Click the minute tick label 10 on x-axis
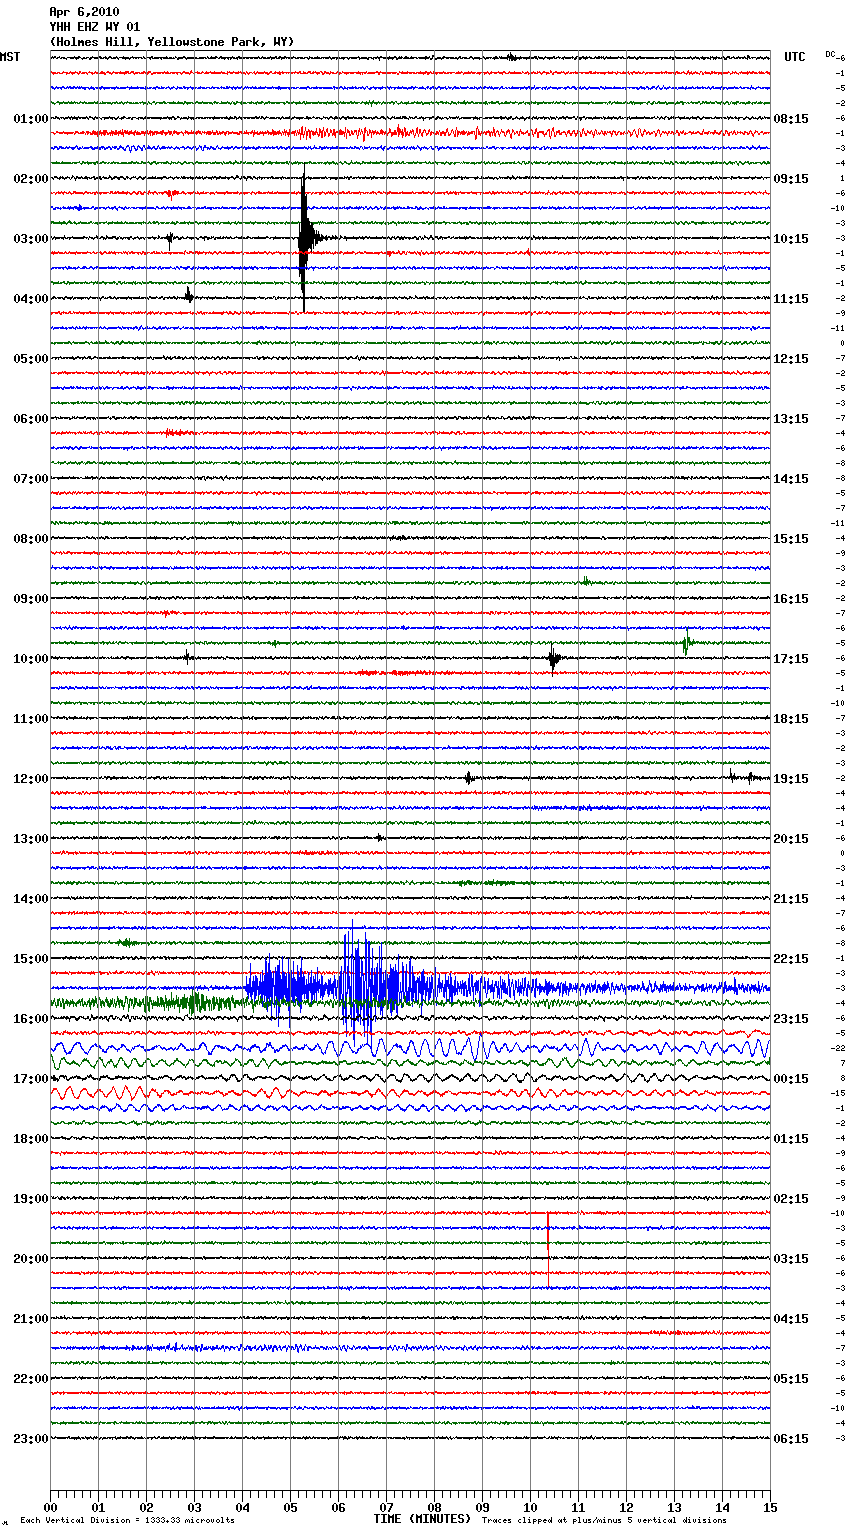 pyautogui.click(x=530, y=1507)
